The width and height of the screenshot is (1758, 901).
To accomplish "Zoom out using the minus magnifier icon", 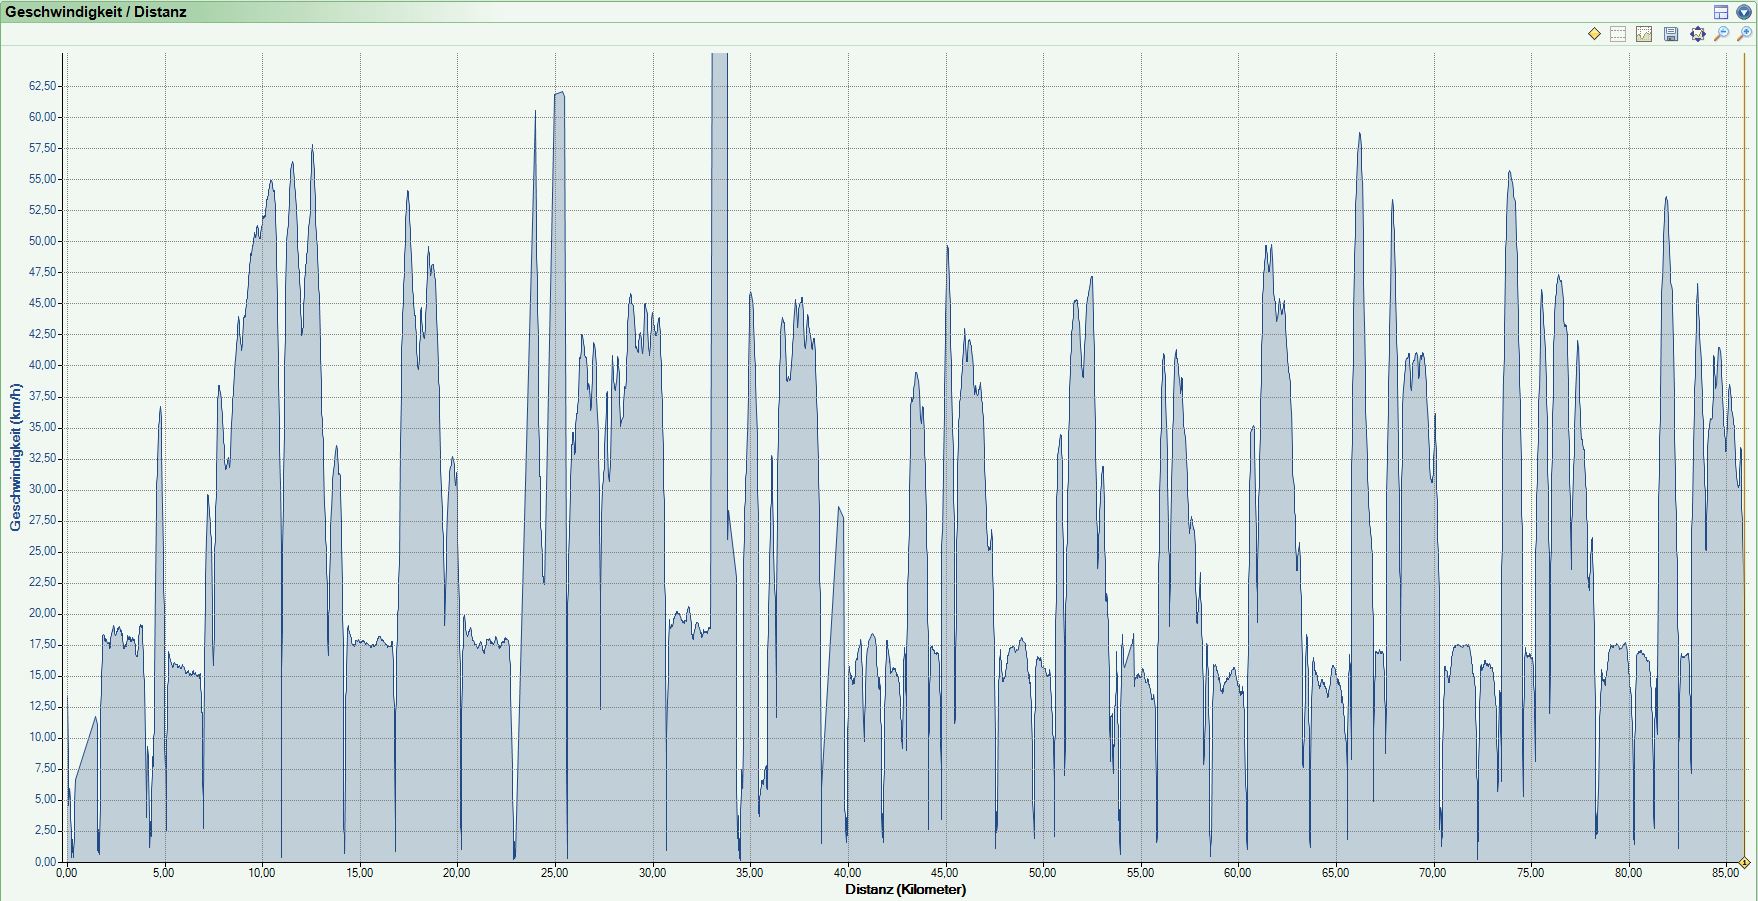I will pyautogui.click(x=1721, y=34).
